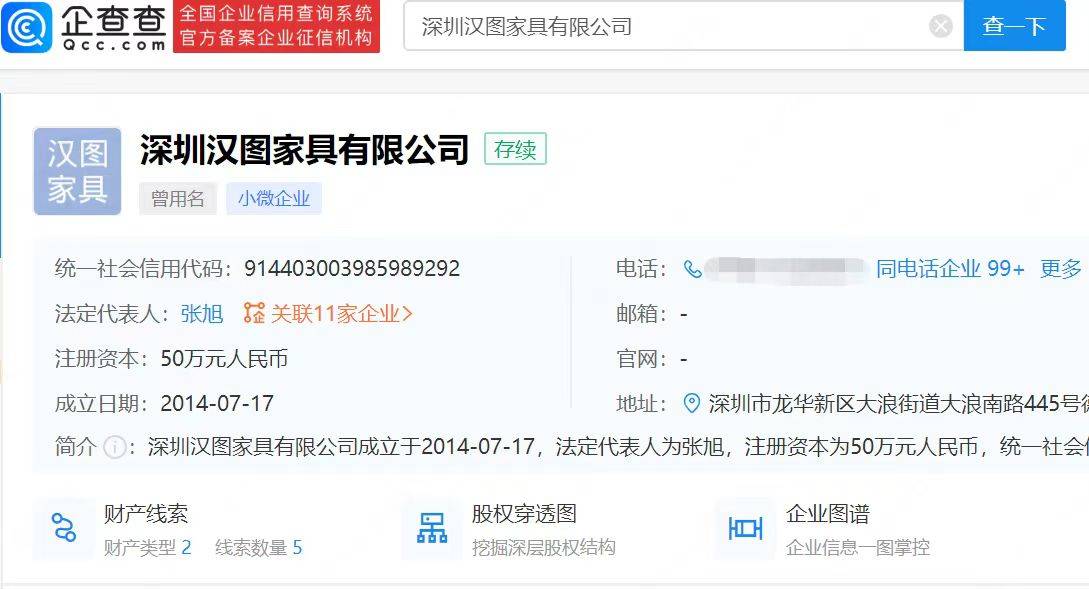Viewport: 1089px width, 589px height.
Task: Open the Qcc logo homepage icon
Action: 26,27
